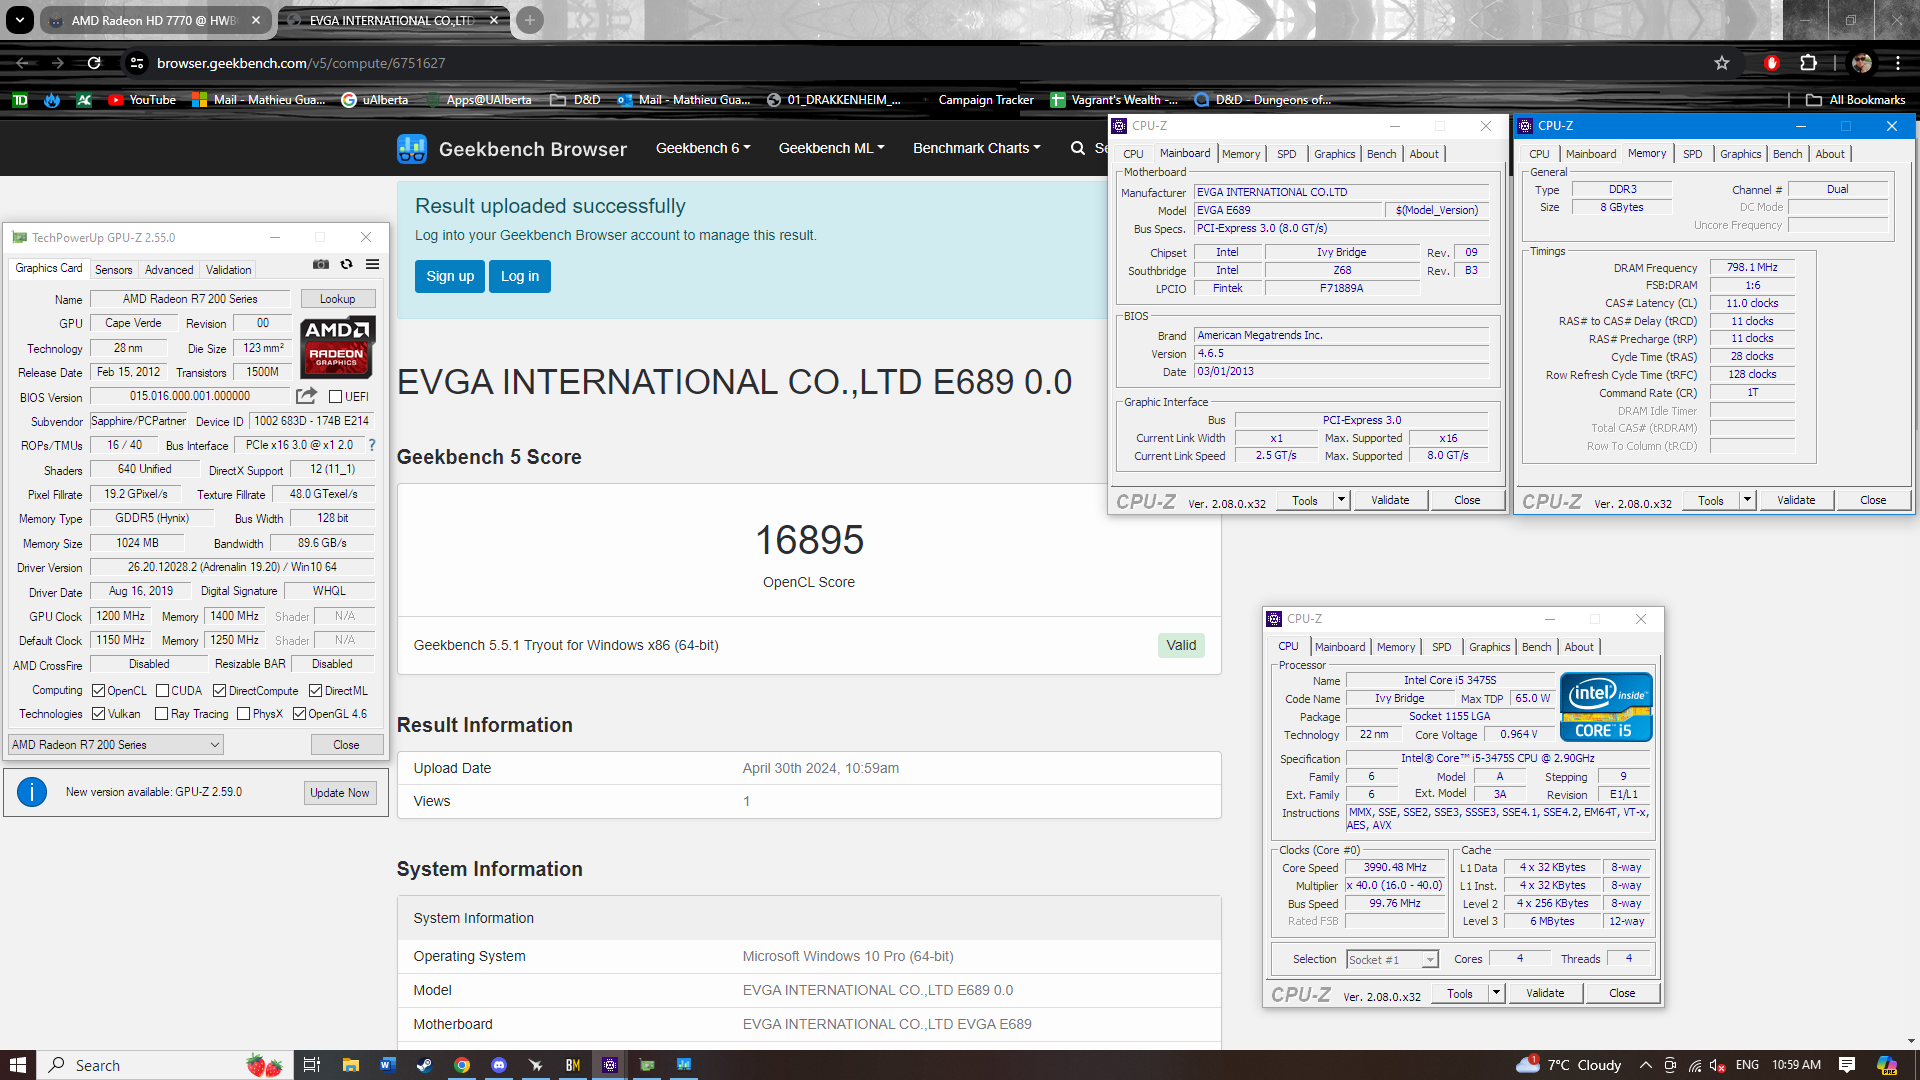
Task: Click the site information icon in address bar
Action: (x=137, y=63)
